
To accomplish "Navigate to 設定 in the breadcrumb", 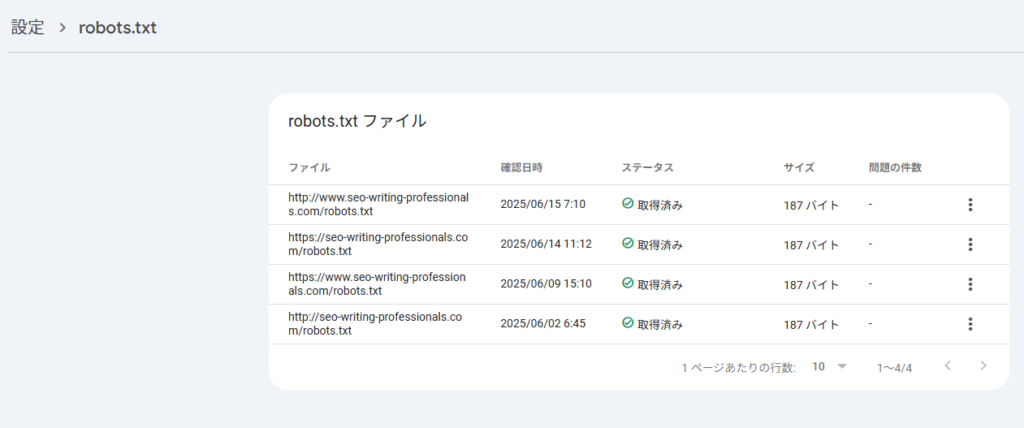I will pyautogui.click(x=28, y=27).
